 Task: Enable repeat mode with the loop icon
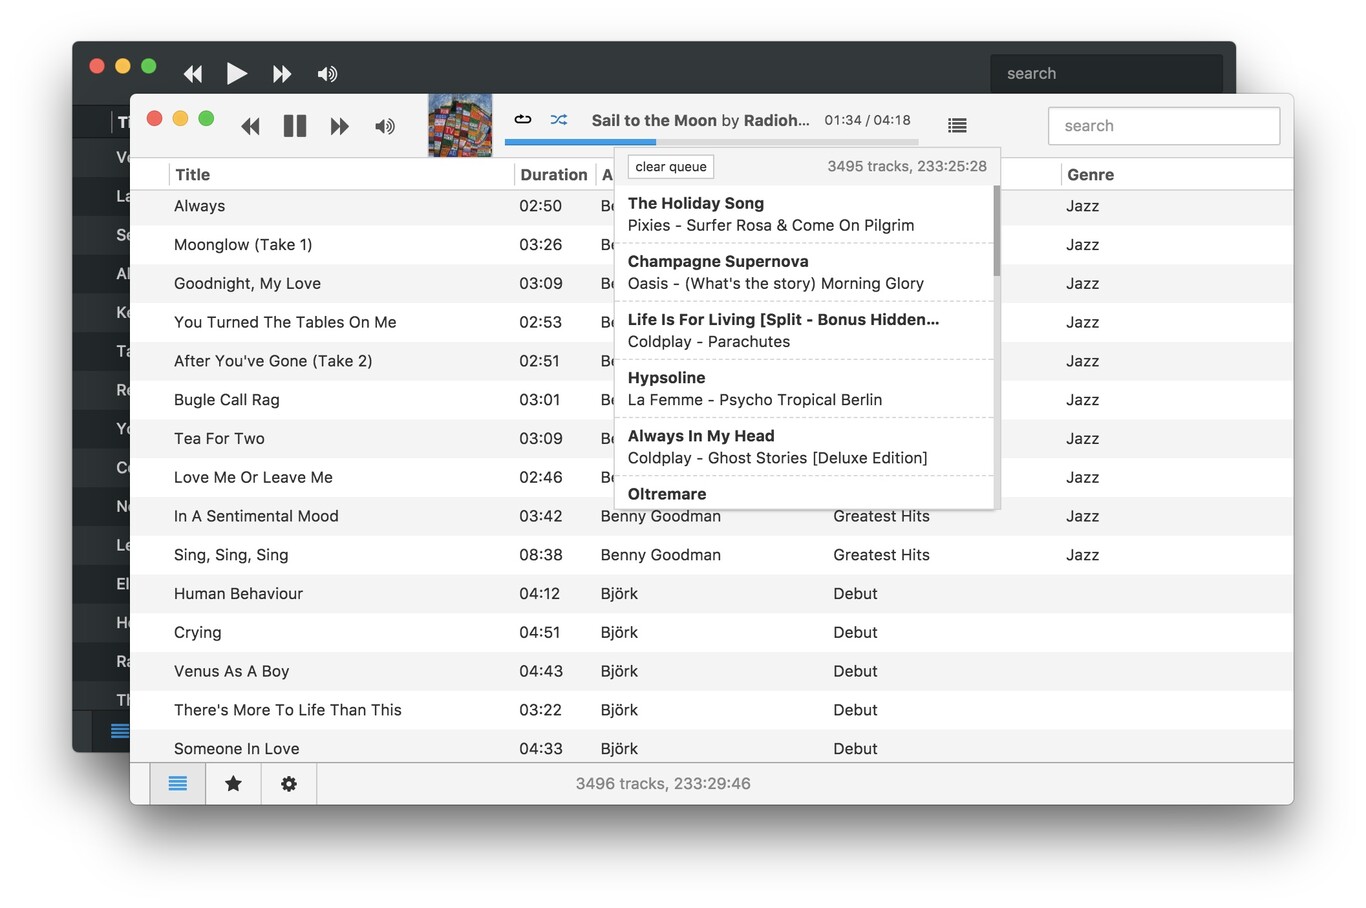click(523, 118)
